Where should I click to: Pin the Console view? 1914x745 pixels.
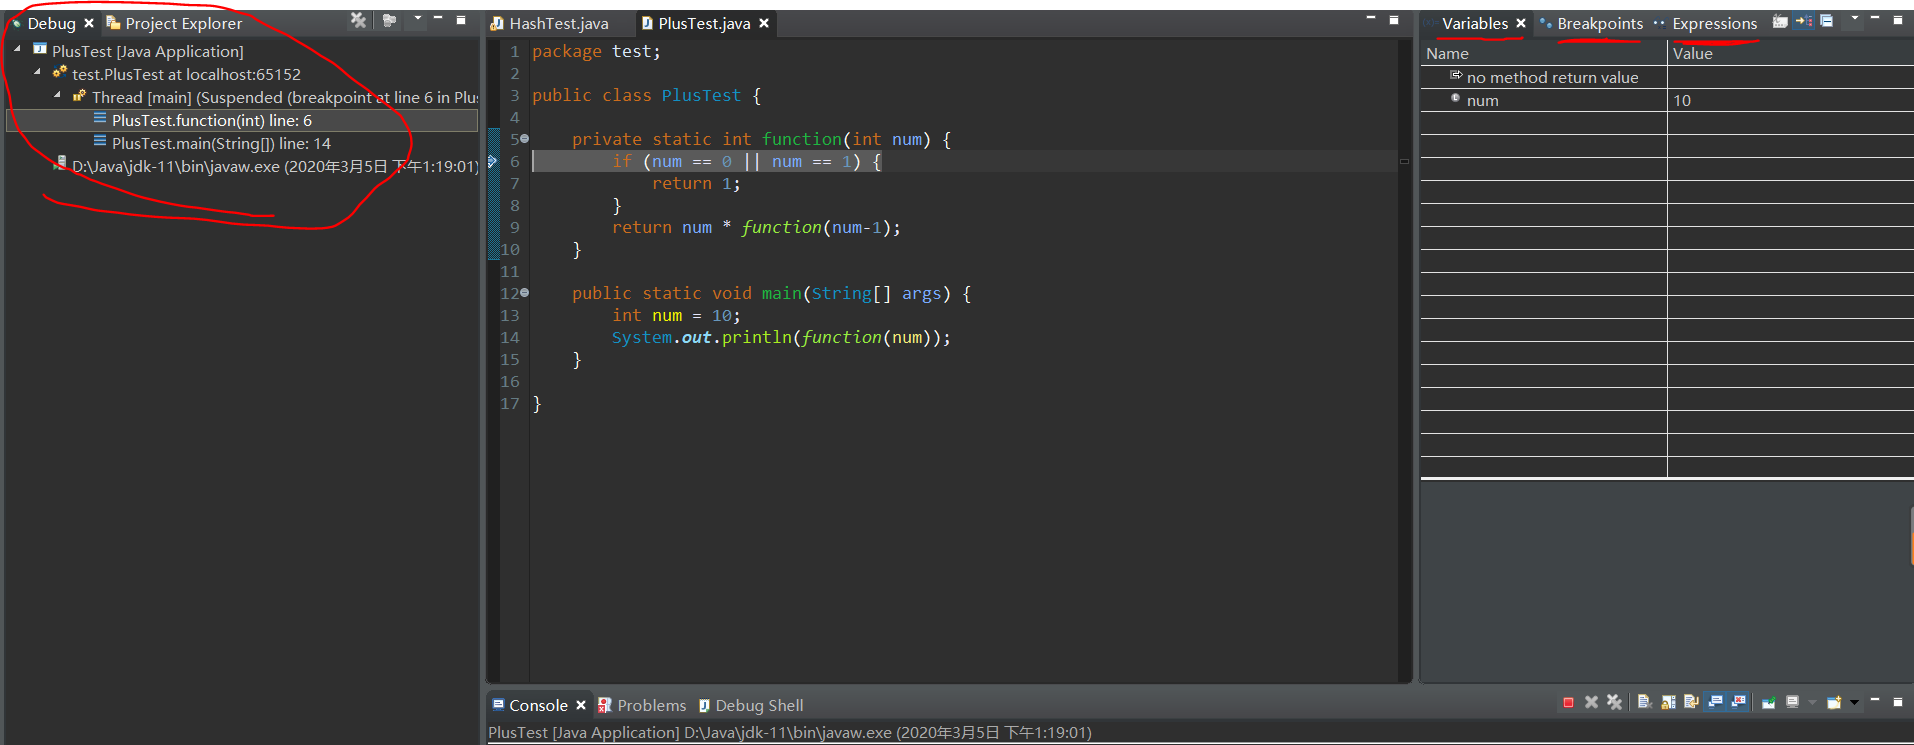[1768, 702]
